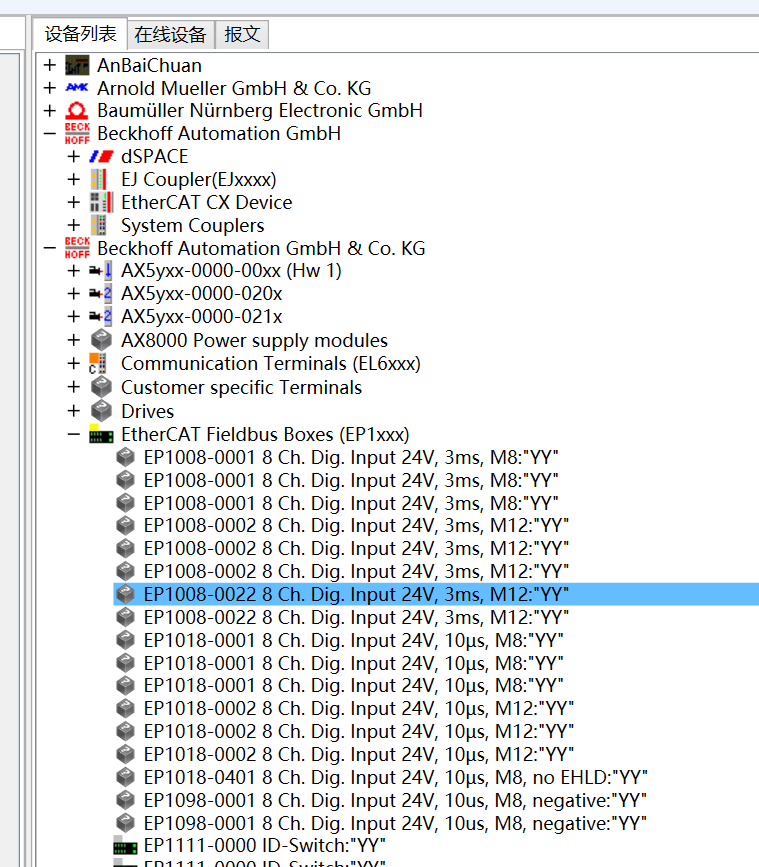Expand the EJ Coupler(EJxxxx) group
Screen dimensions: 759x867
(x=74, y=179)
